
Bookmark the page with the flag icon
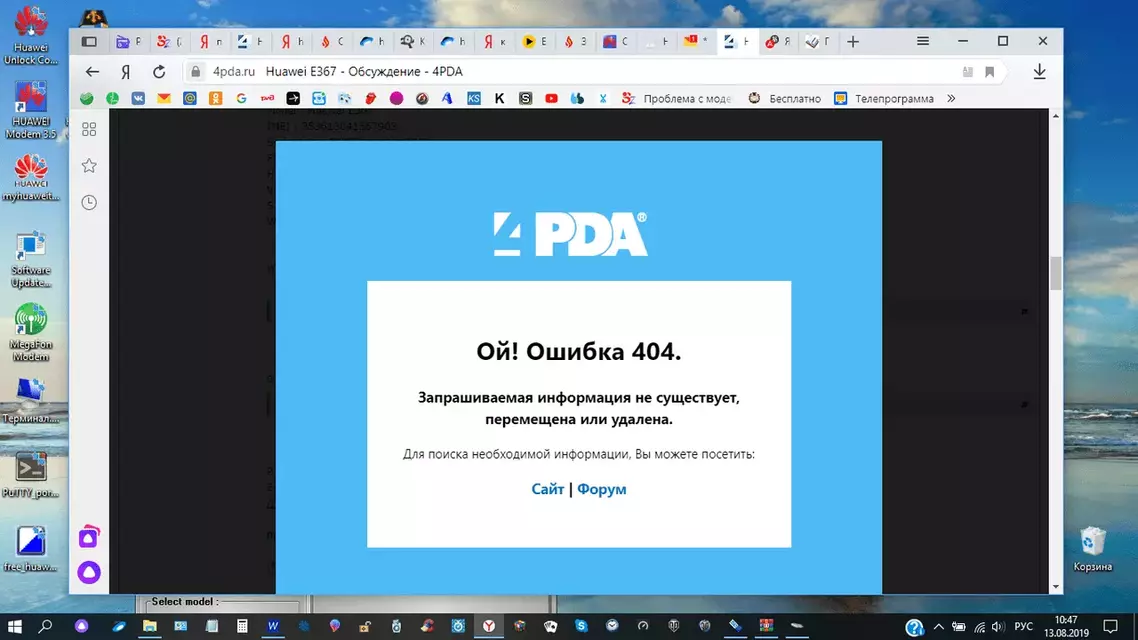click(x=990, y=71)
